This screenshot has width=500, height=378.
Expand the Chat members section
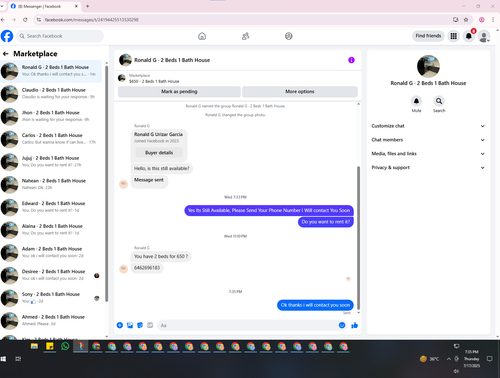428,140
